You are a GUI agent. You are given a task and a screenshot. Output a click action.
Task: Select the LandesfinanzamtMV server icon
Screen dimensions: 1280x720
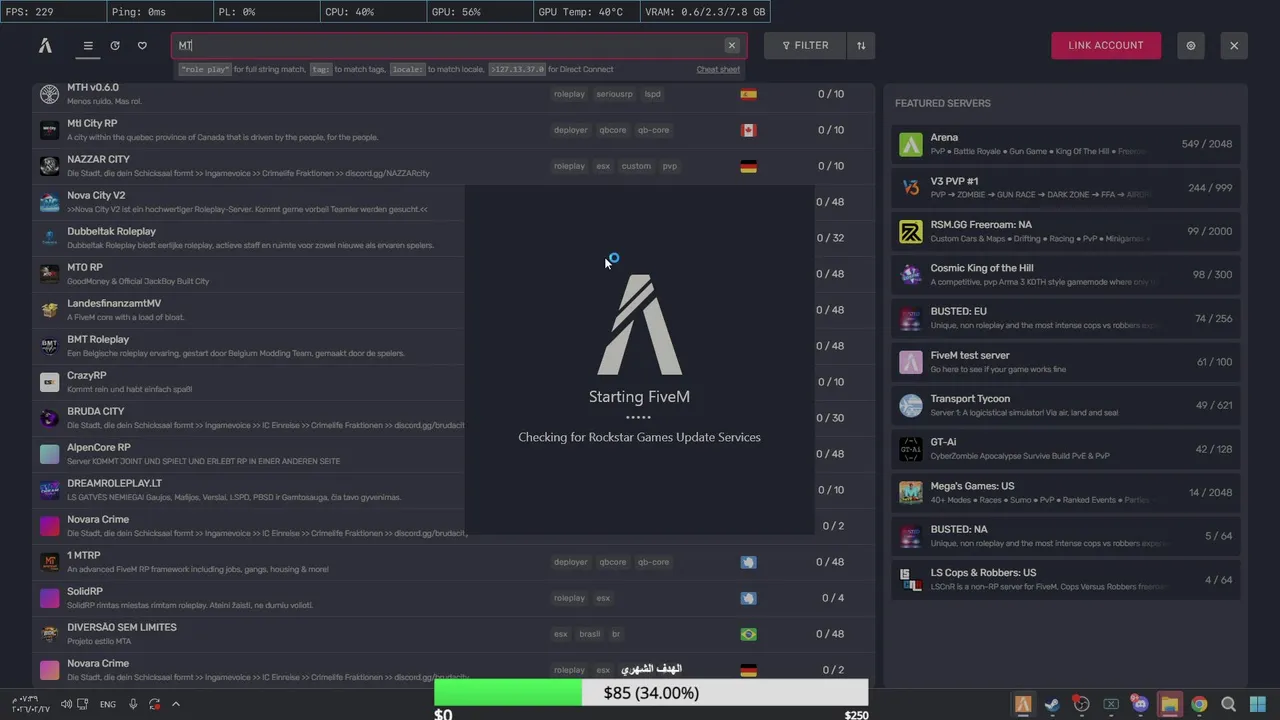point(49,310)
